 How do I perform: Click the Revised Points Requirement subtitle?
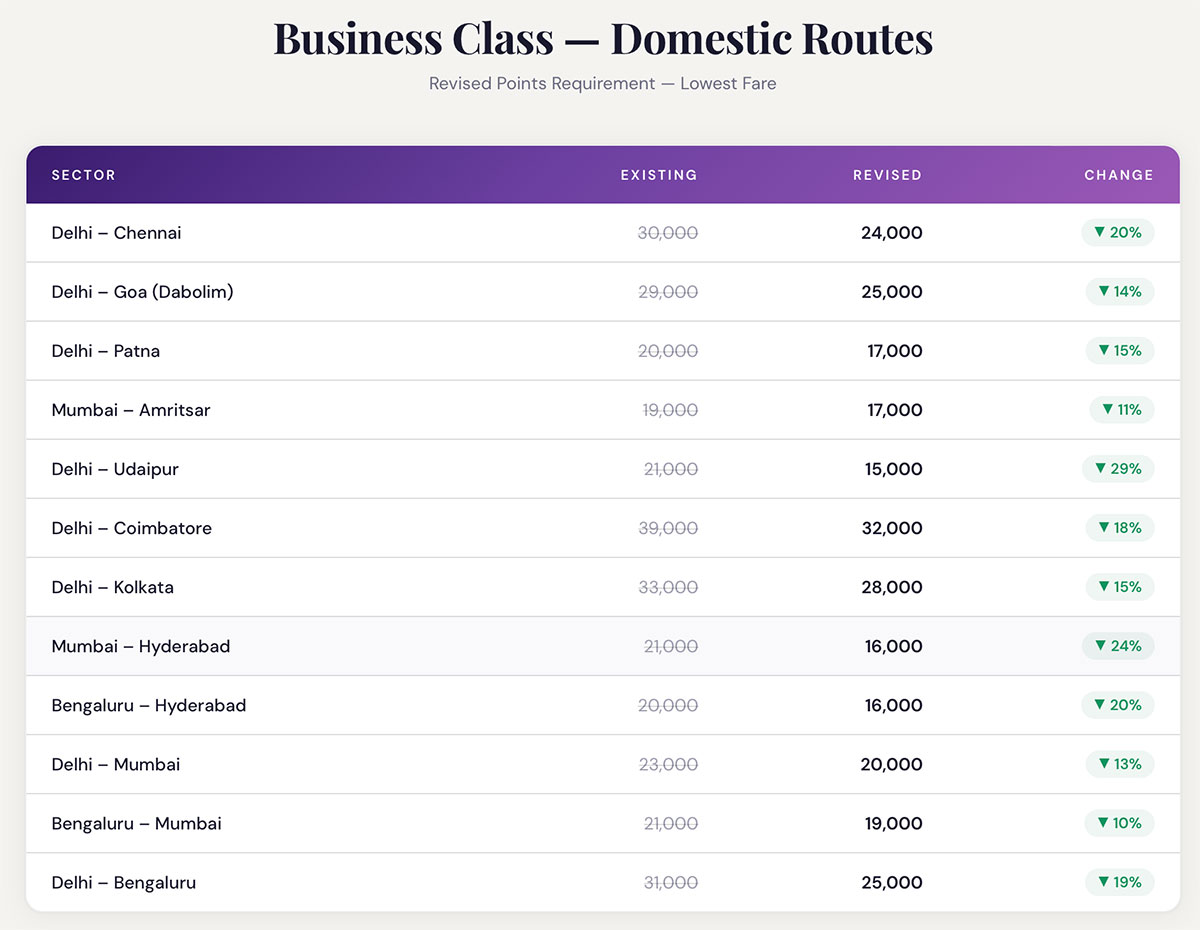tap(602, 84)
